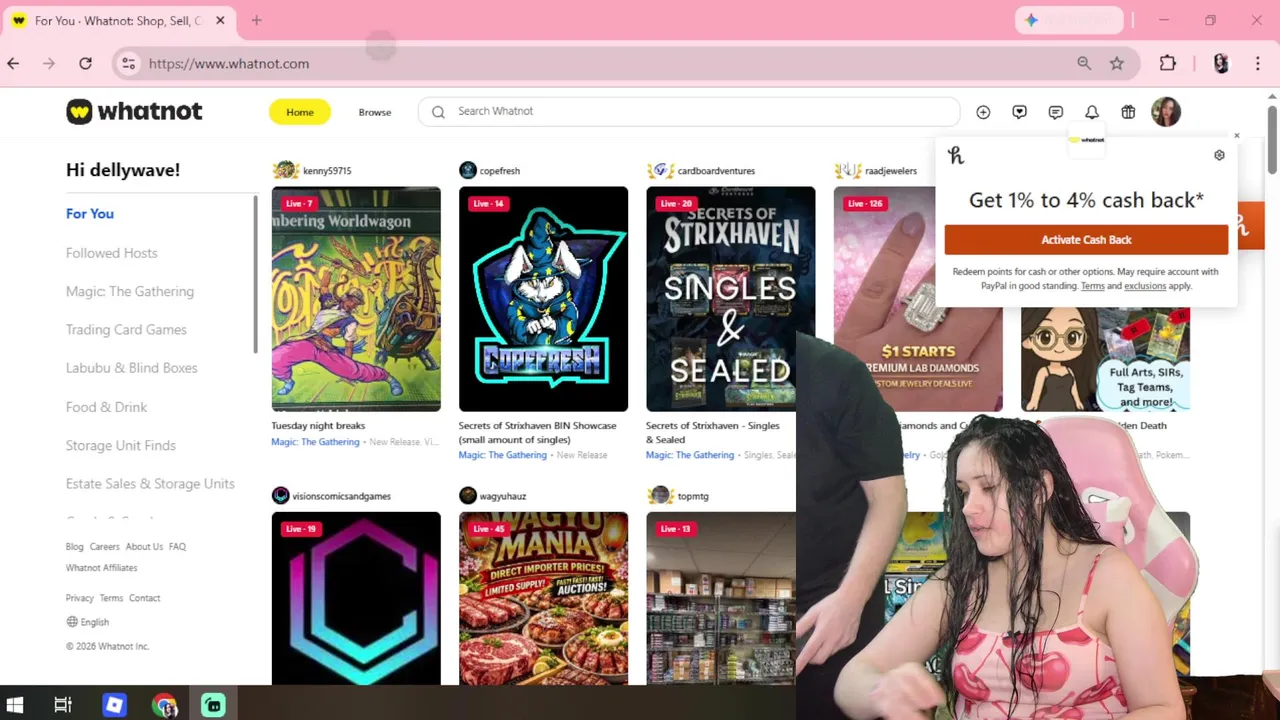Open the Wagyu Mania live stream thumbnail
The width and height of the screenshot is (1280, 720).
(x=543, y=598)
